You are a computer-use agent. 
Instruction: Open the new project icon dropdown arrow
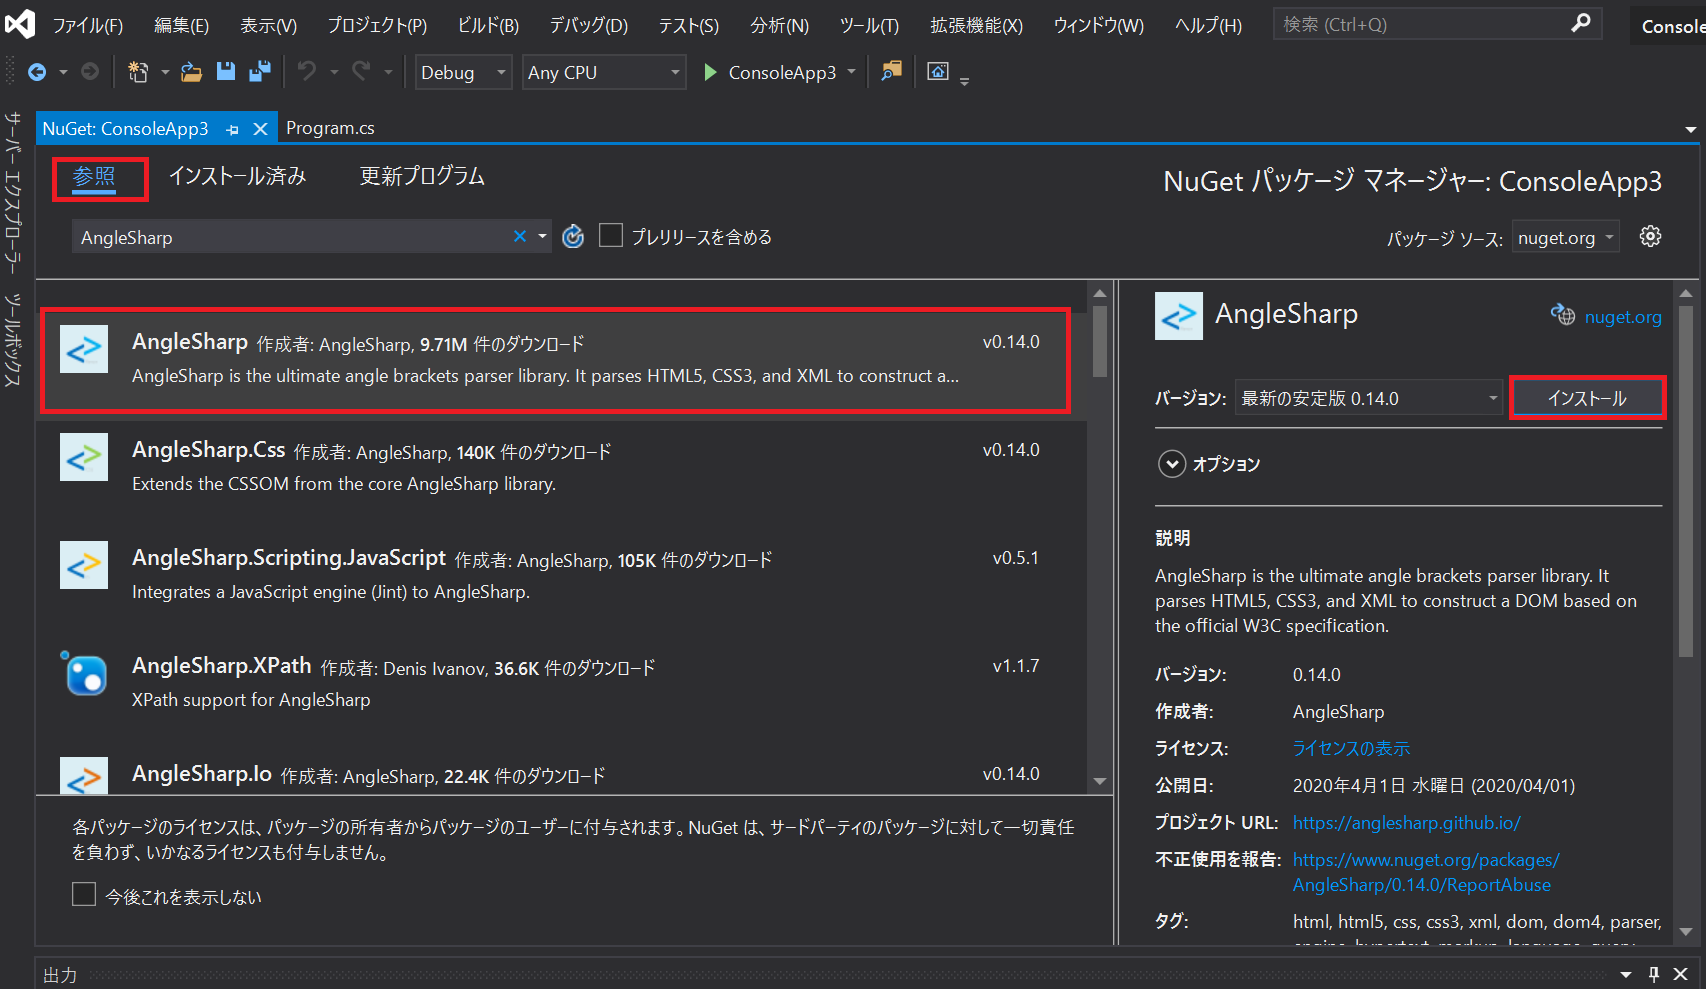click(x=165, y=72)
